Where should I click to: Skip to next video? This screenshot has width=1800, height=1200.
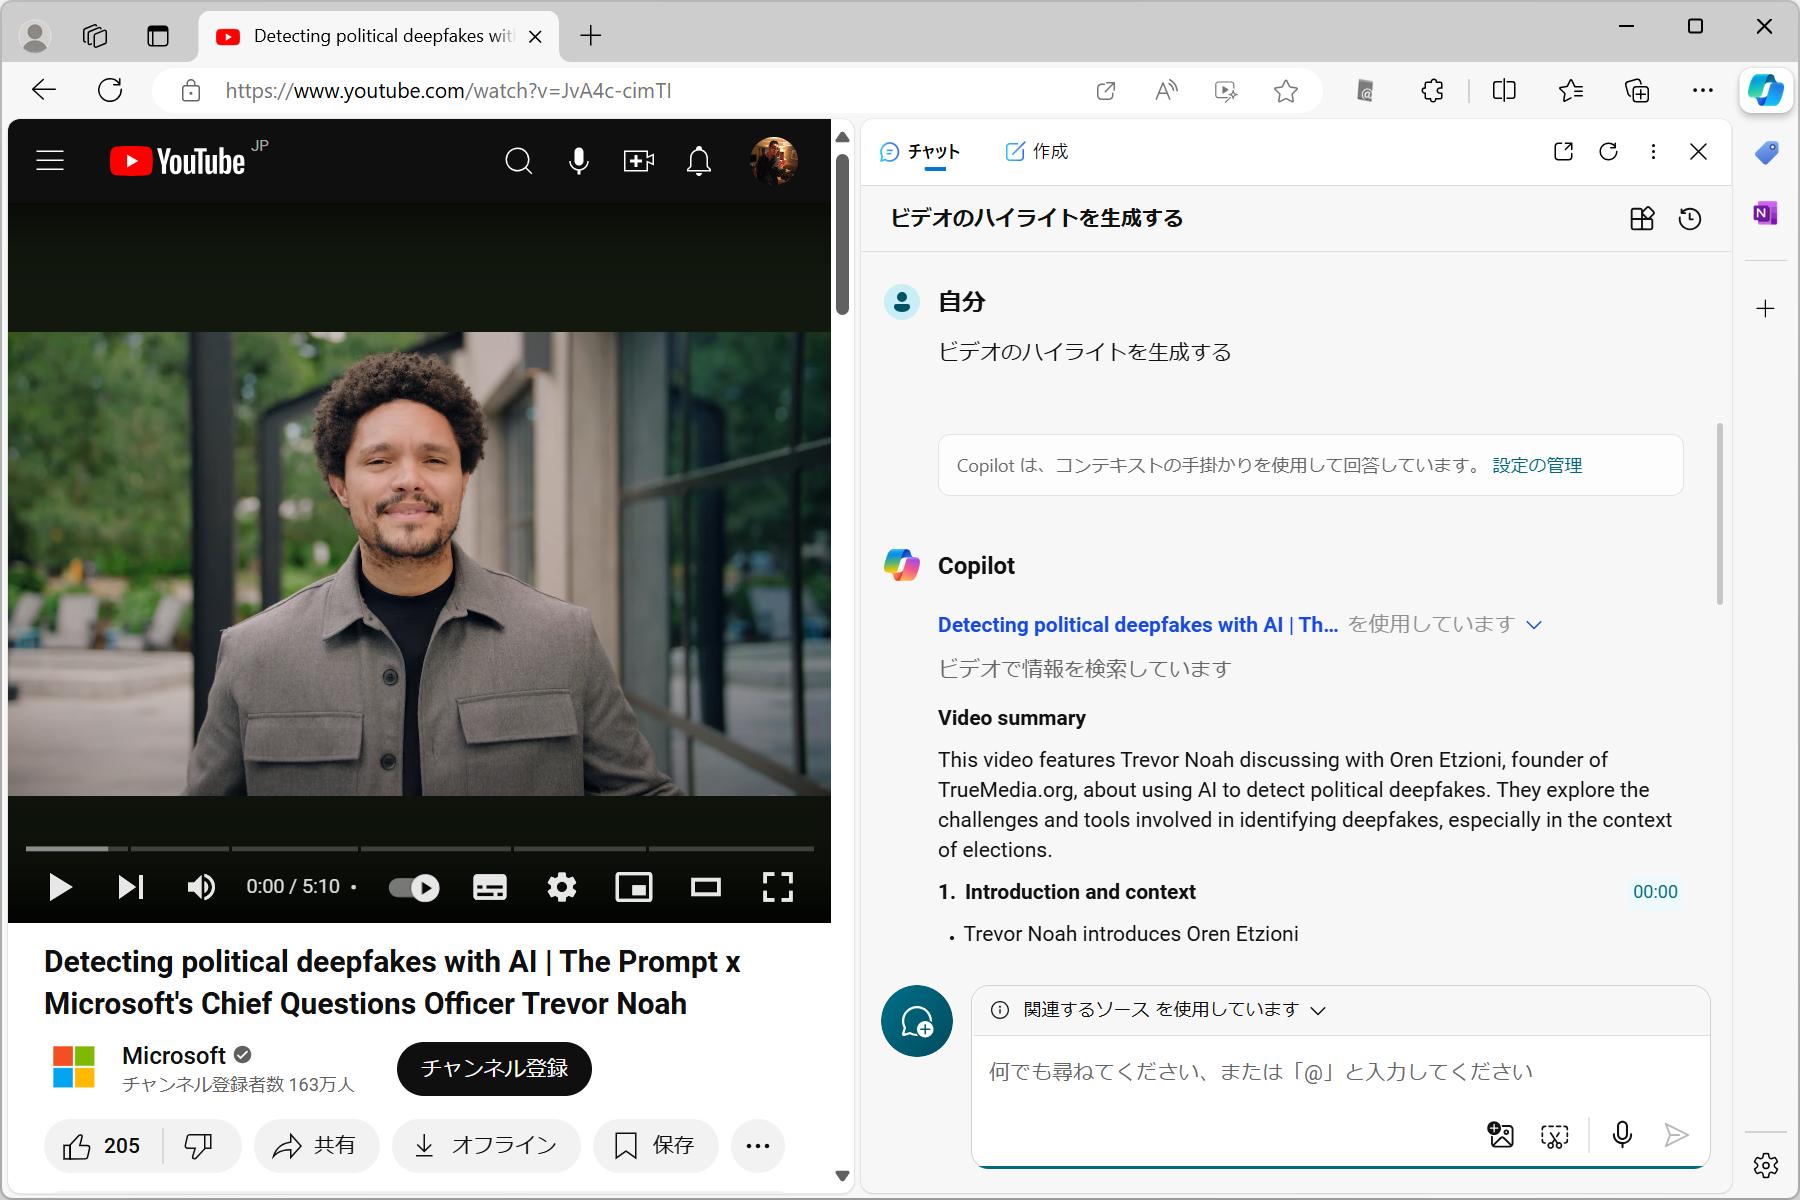click(x=131, y=887)
